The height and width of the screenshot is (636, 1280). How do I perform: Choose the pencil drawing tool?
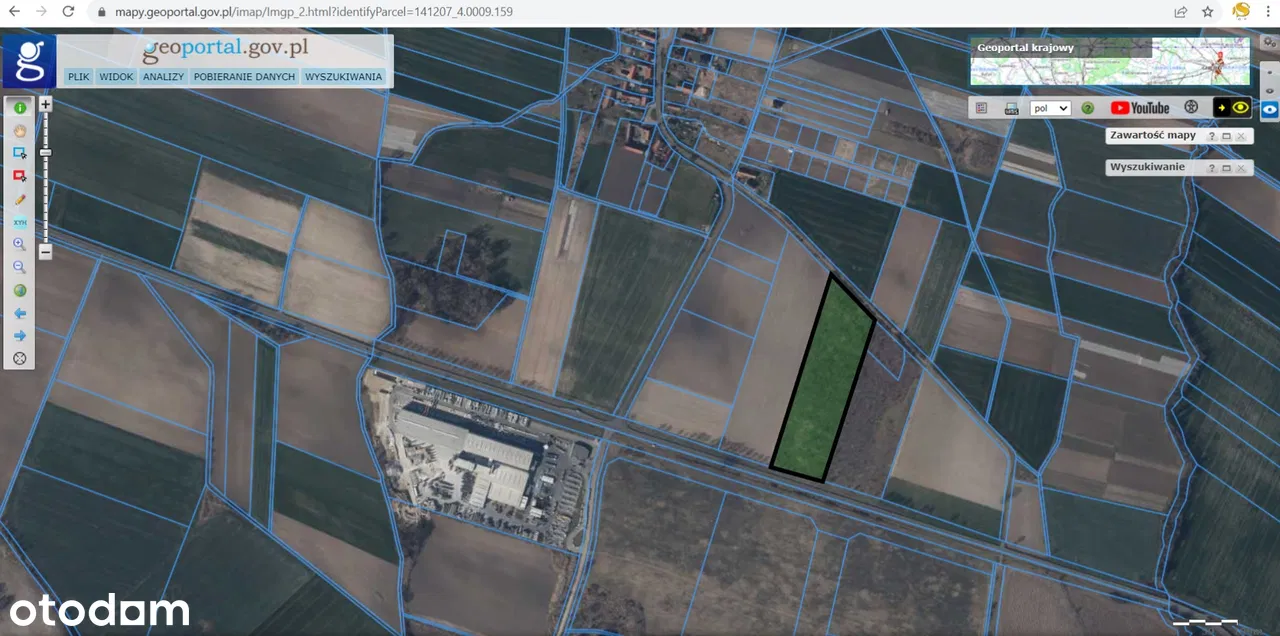pos(19,199)
